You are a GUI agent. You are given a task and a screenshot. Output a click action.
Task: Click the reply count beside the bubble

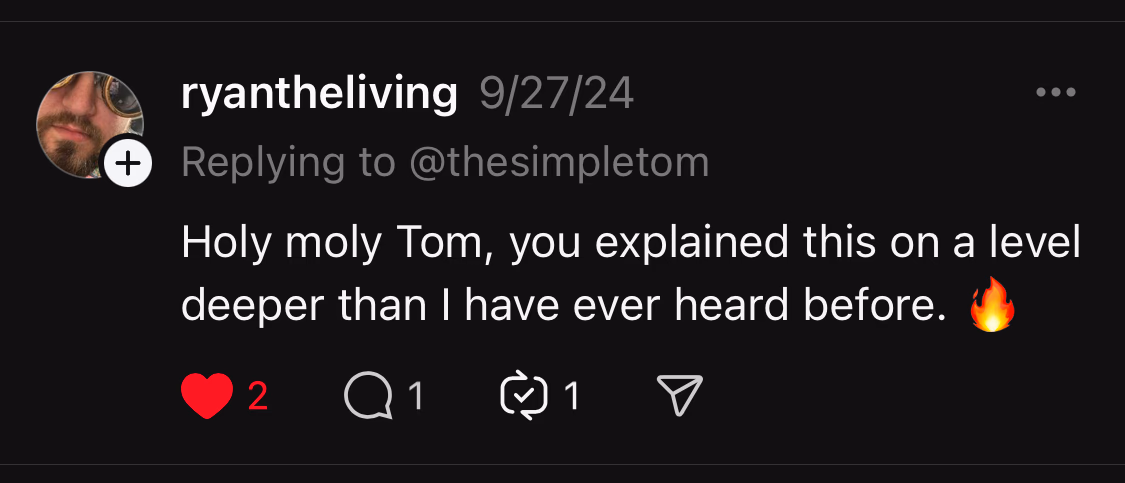[x=416, y=397]
